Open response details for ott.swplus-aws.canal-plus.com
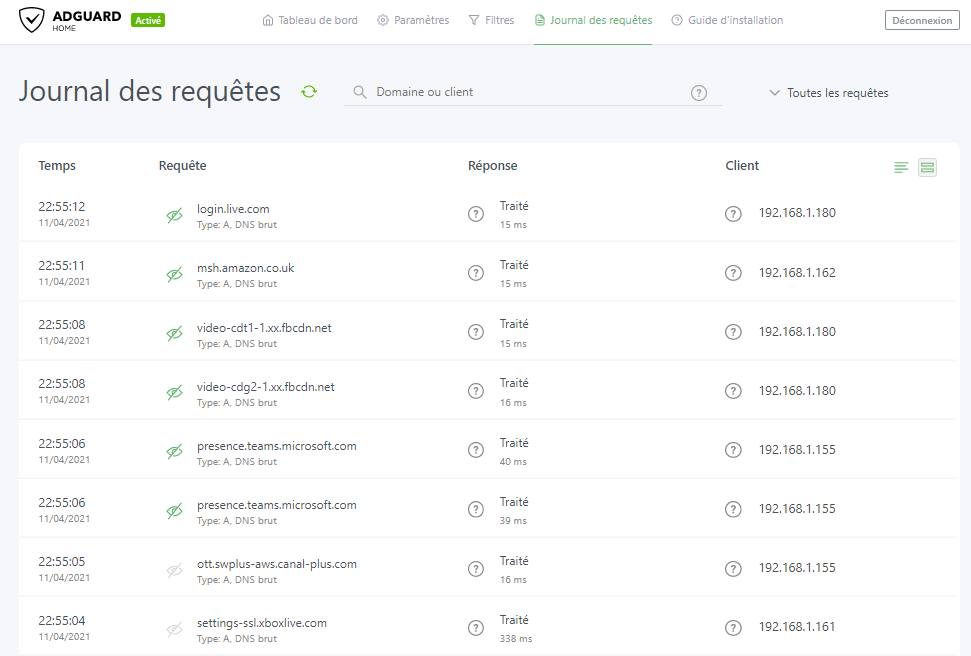Viewport: 971px width, 656px height. (x=476, y=569)
